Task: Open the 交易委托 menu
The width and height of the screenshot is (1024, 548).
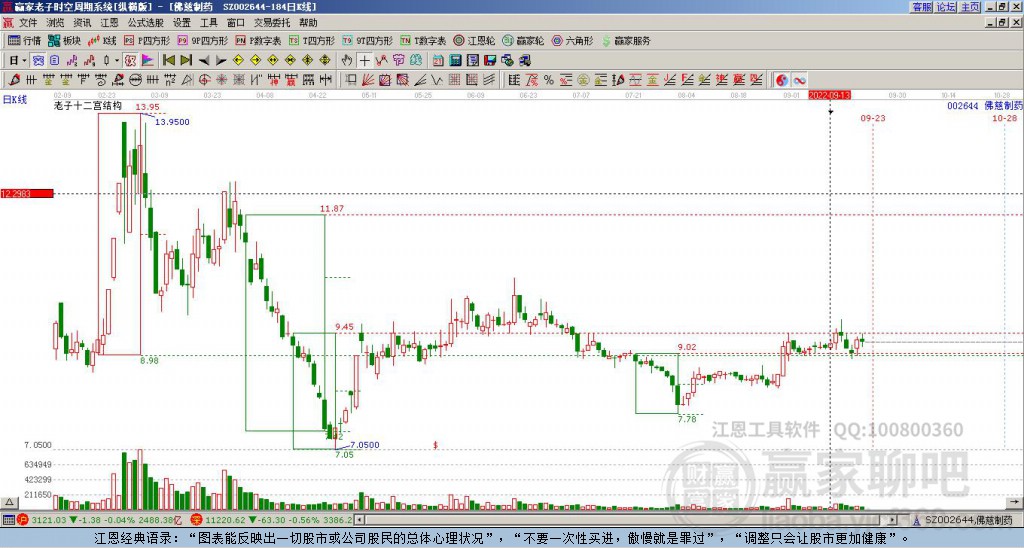Action: 272,23
